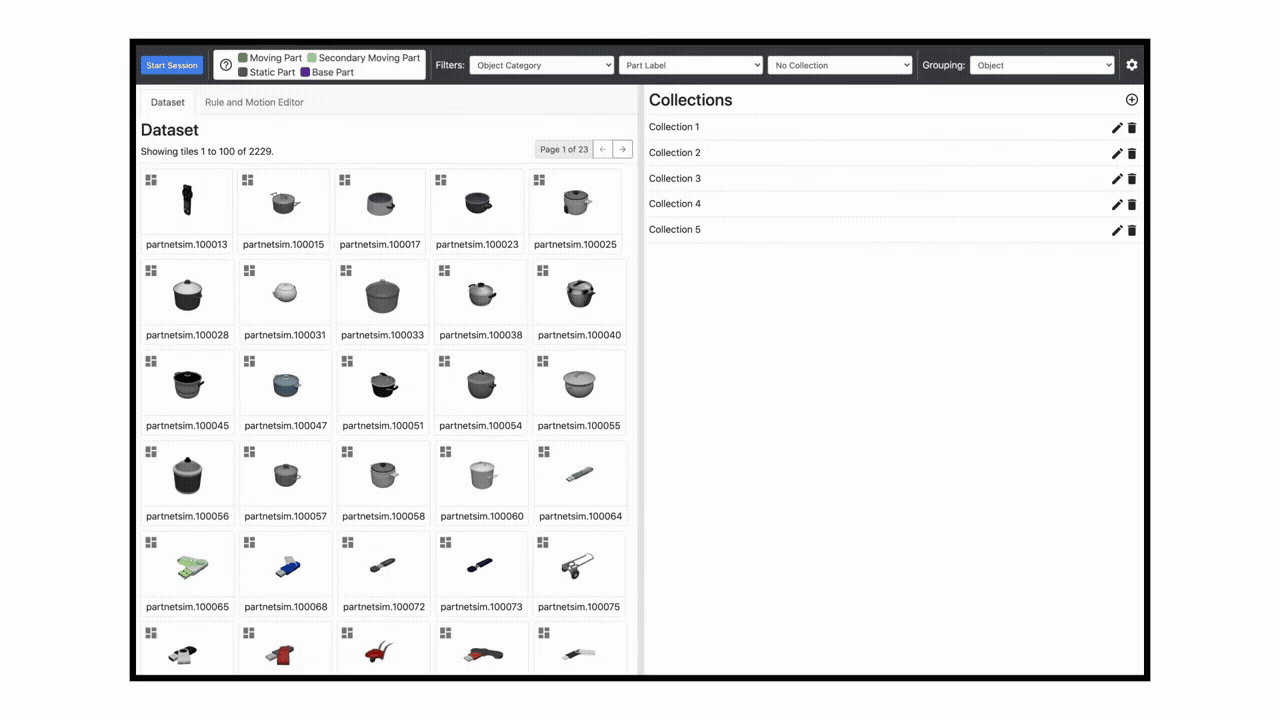Click grid icon on partnetsim.100013 tile
Viewport: 1280px width, 720px height.
(151, 180)
